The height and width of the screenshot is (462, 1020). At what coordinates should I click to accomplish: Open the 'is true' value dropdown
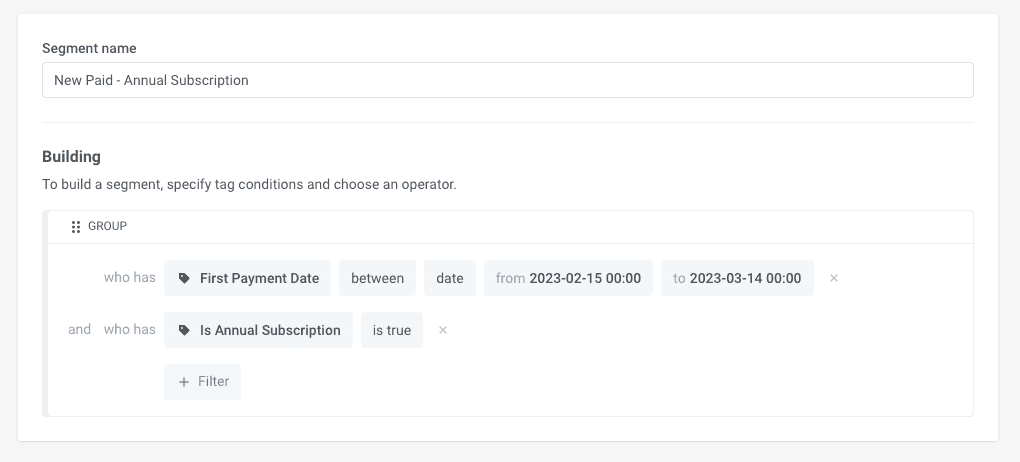(x=392, y=330)
